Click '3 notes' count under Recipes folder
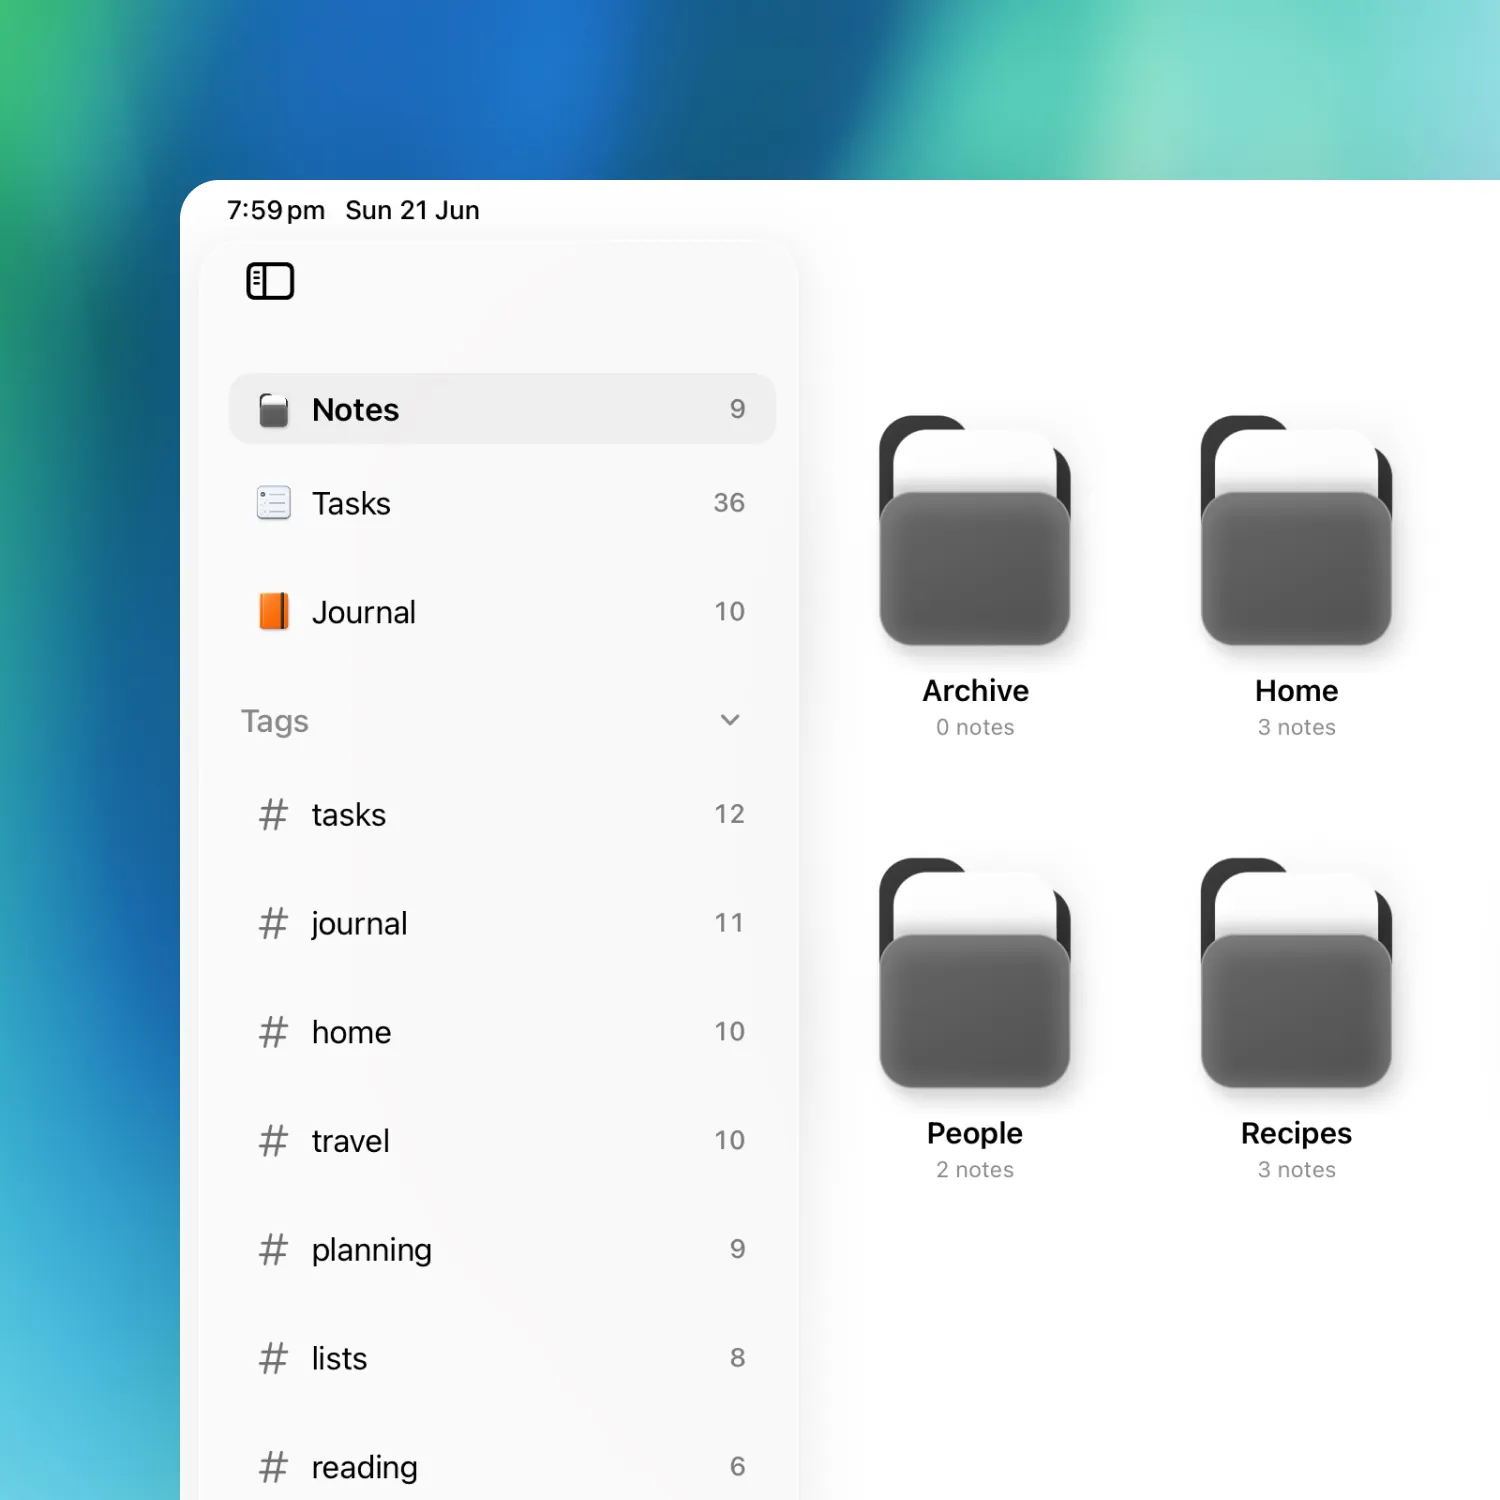 1296,1169
